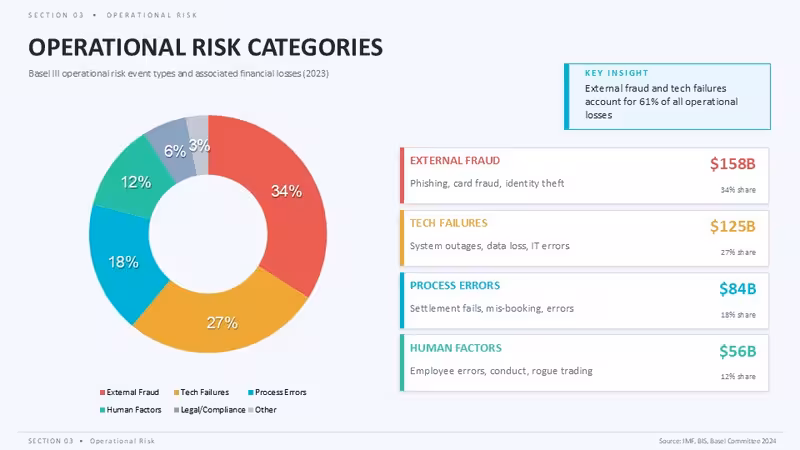The image size is (800, 450).
Task: Click the source citation footer text
Action: click(717, 441)
